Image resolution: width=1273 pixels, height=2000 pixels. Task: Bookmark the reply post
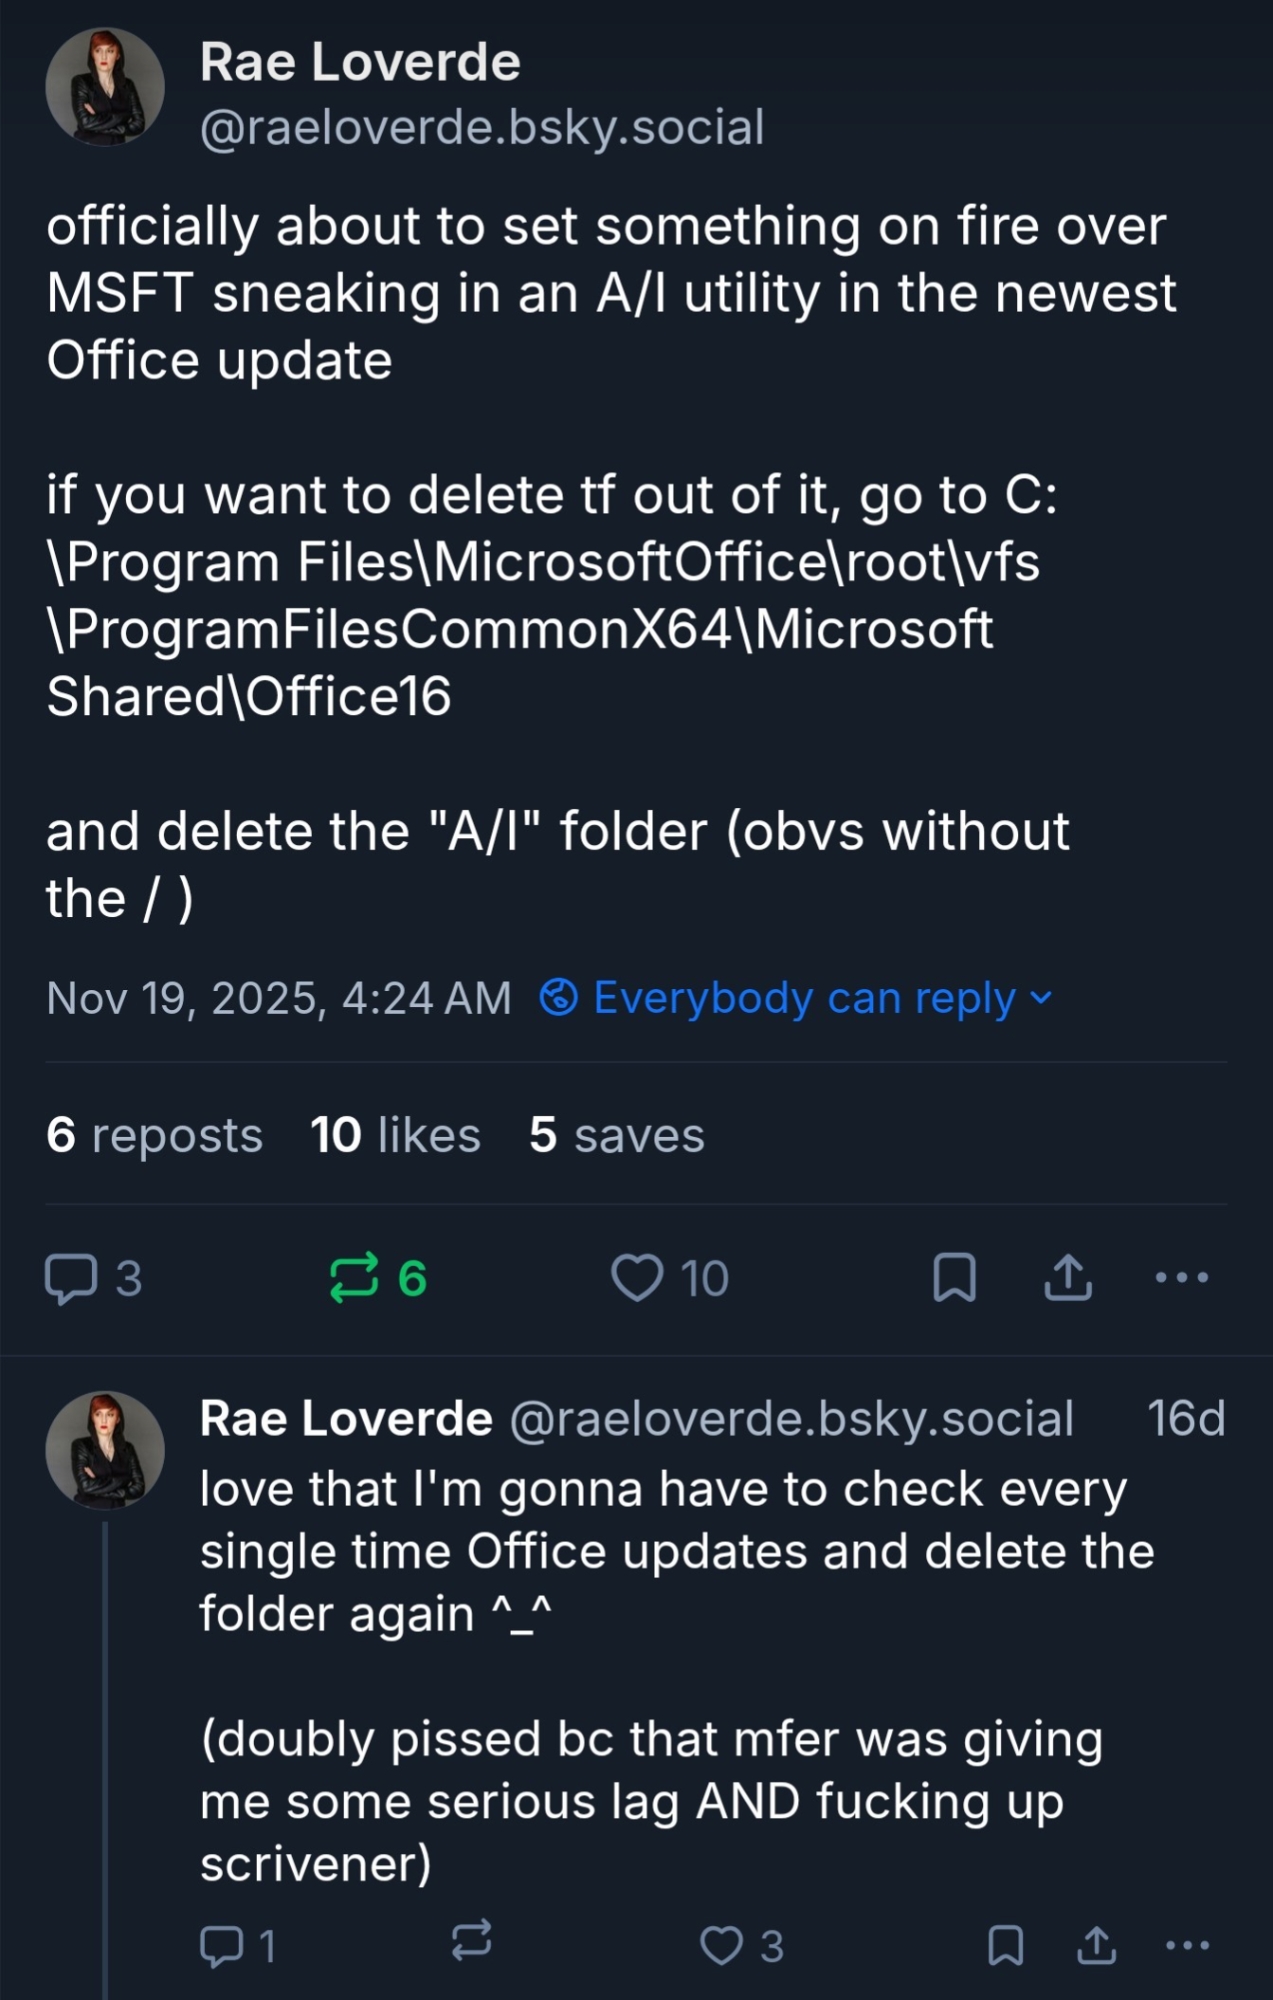[x=1005, y=1946]
